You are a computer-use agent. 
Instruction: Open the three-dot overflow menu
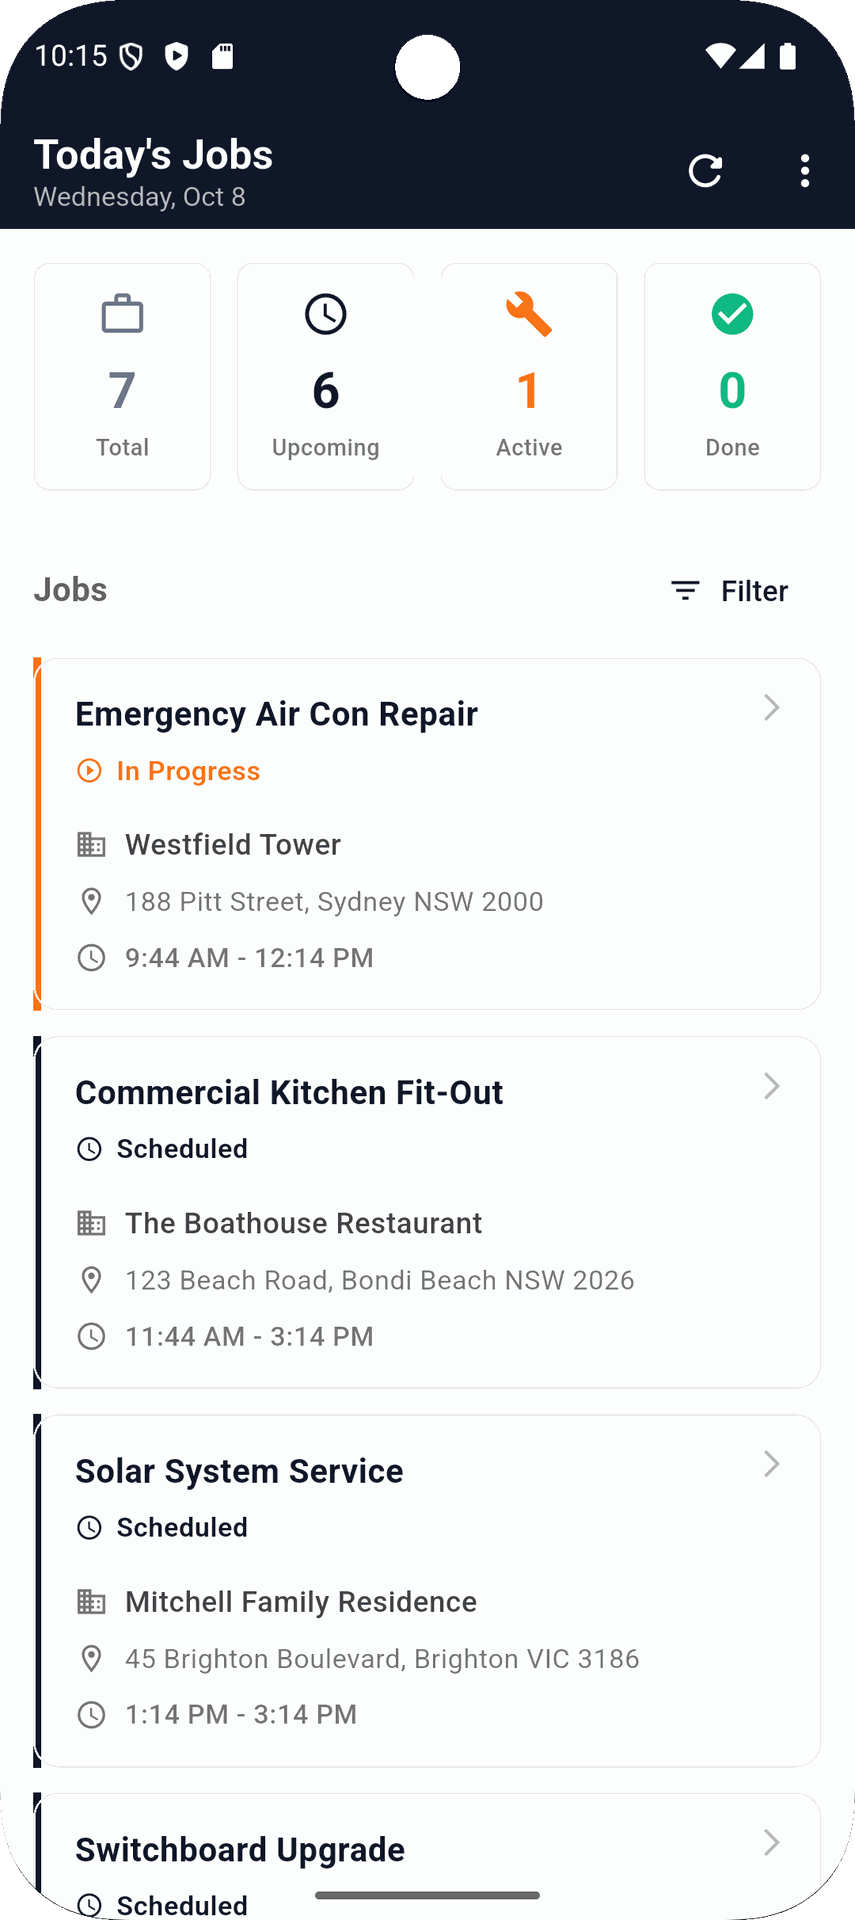805,171
